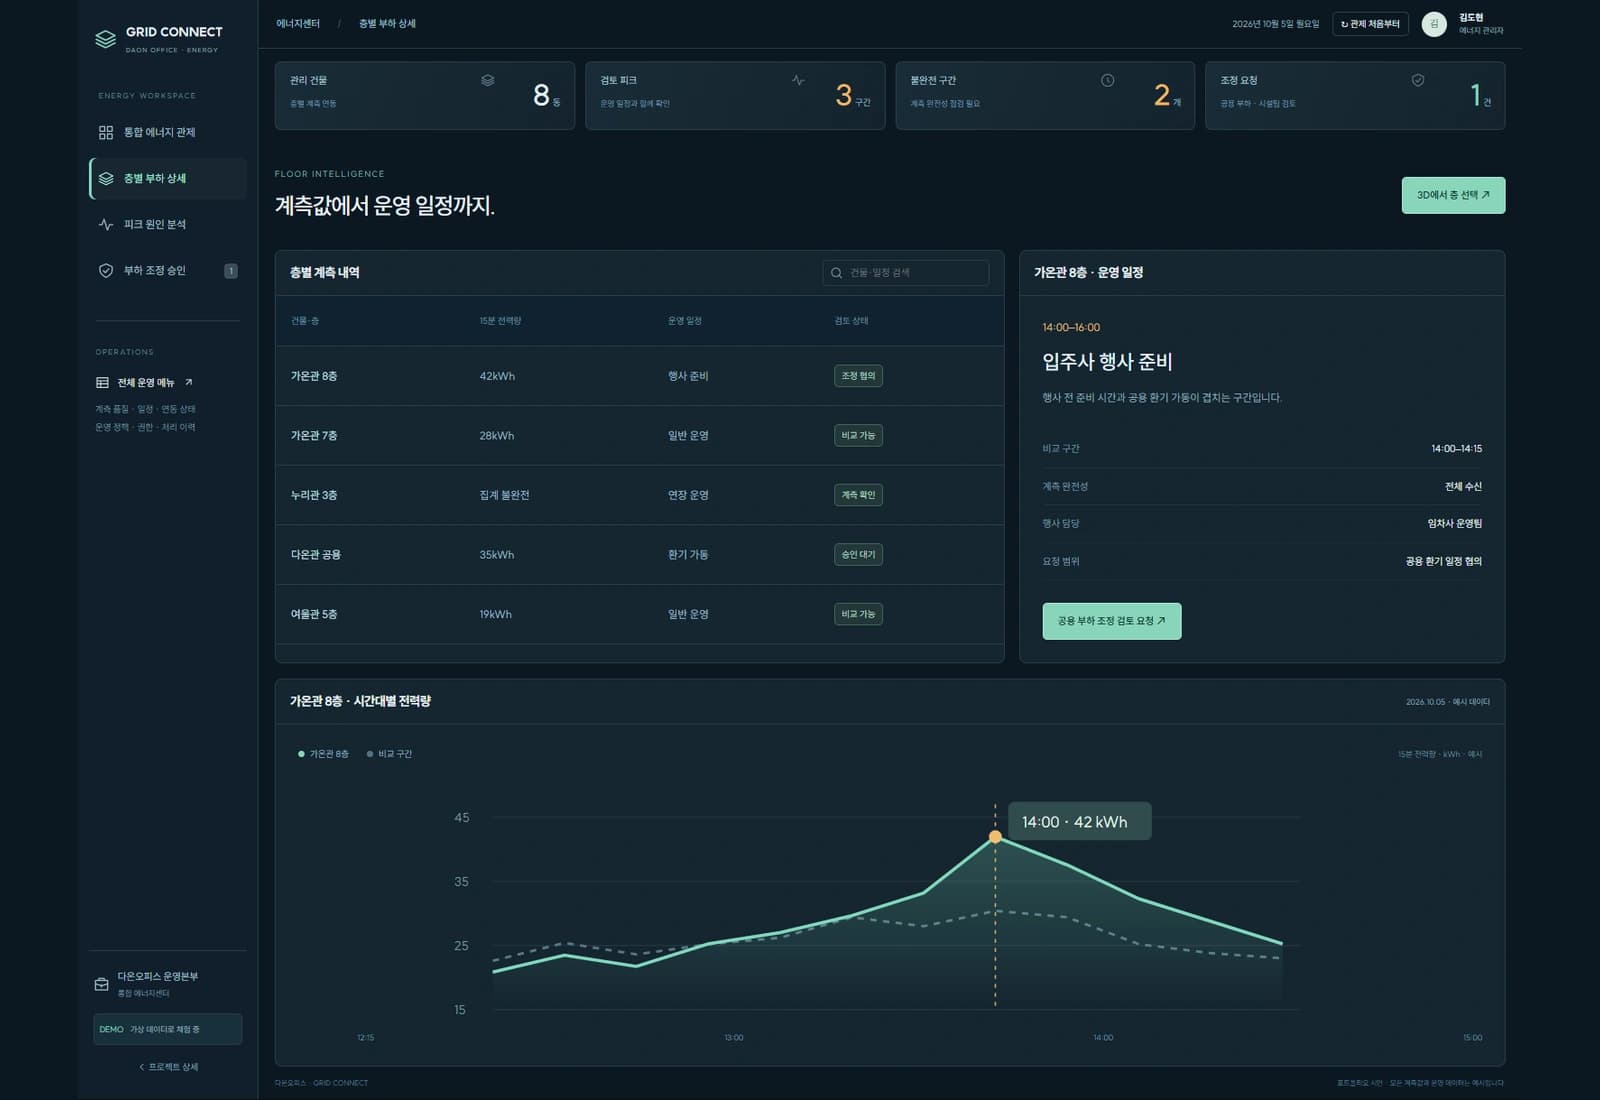This screenshot has height=1100, width=1600.
Task: Click the shield-check icon on the 조정 요청 card
Action: click(1418, 80)
